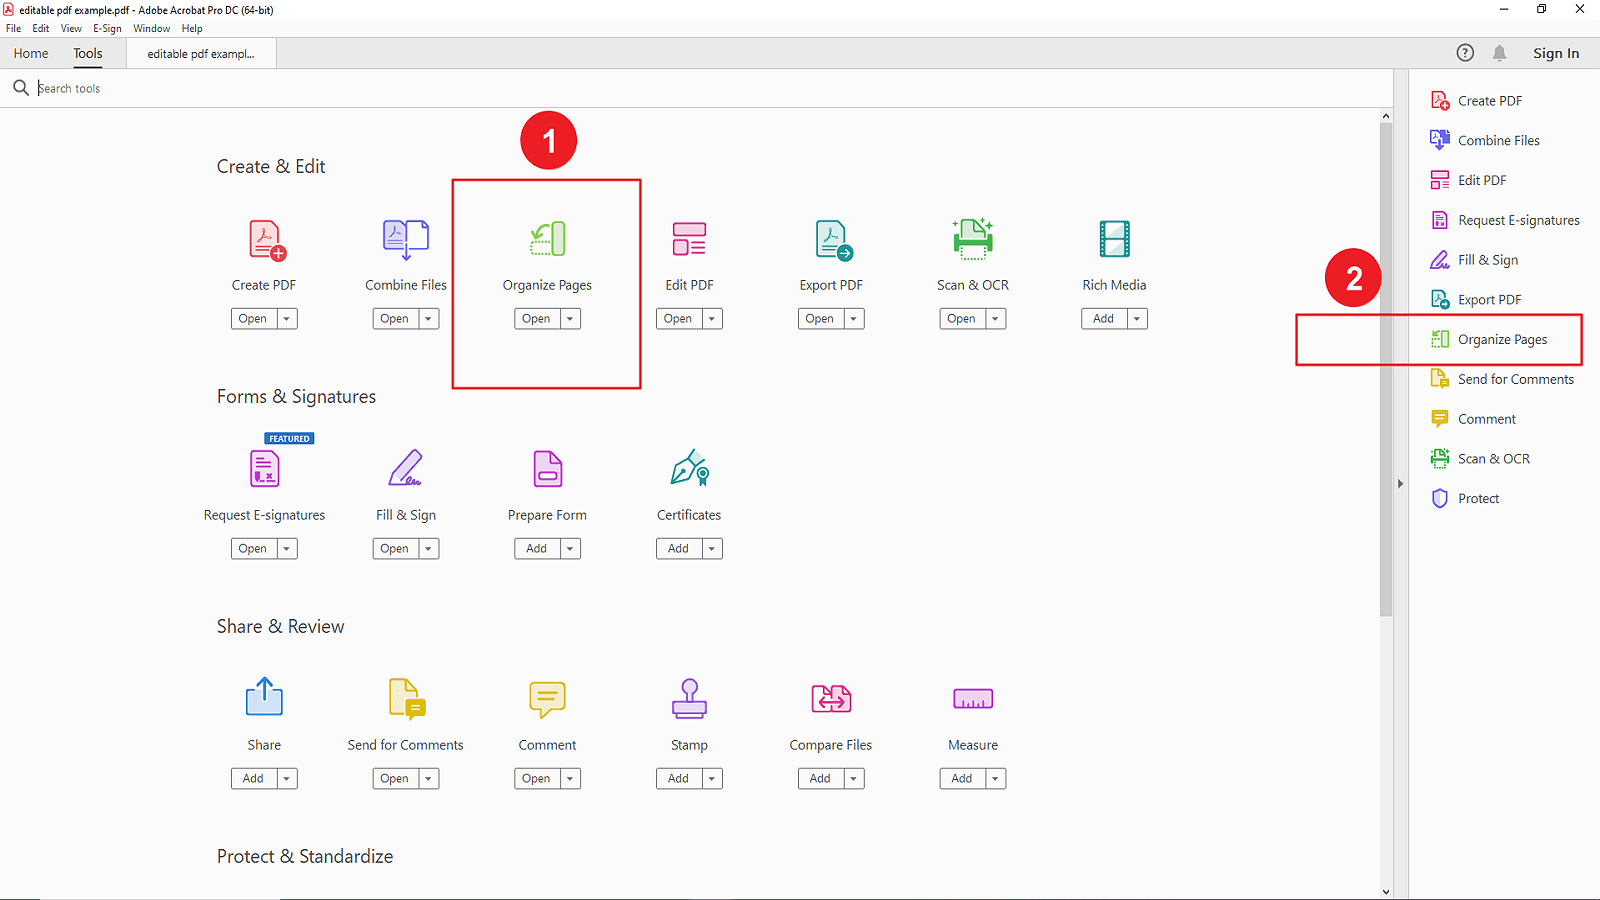Click the Rich Media film icon
1600x900 pixels.
1114,239
